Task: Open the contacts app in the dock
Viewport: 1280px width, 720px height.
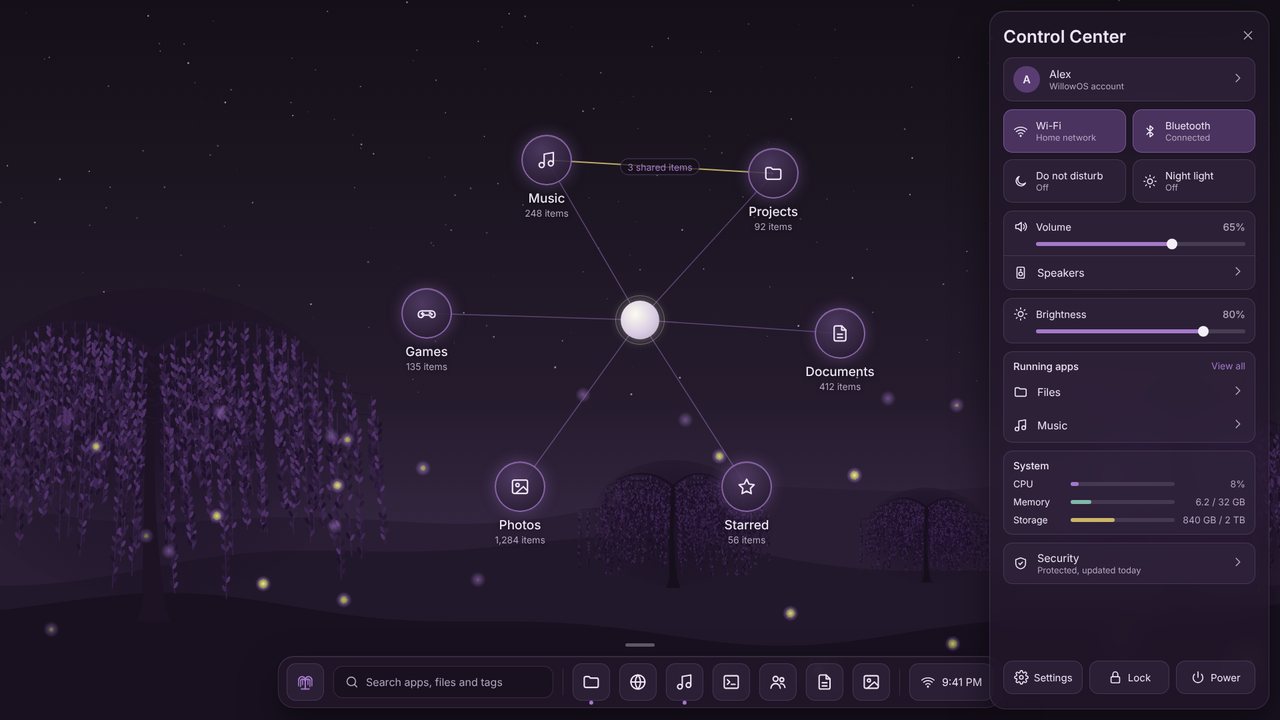Action: (778, 682)
